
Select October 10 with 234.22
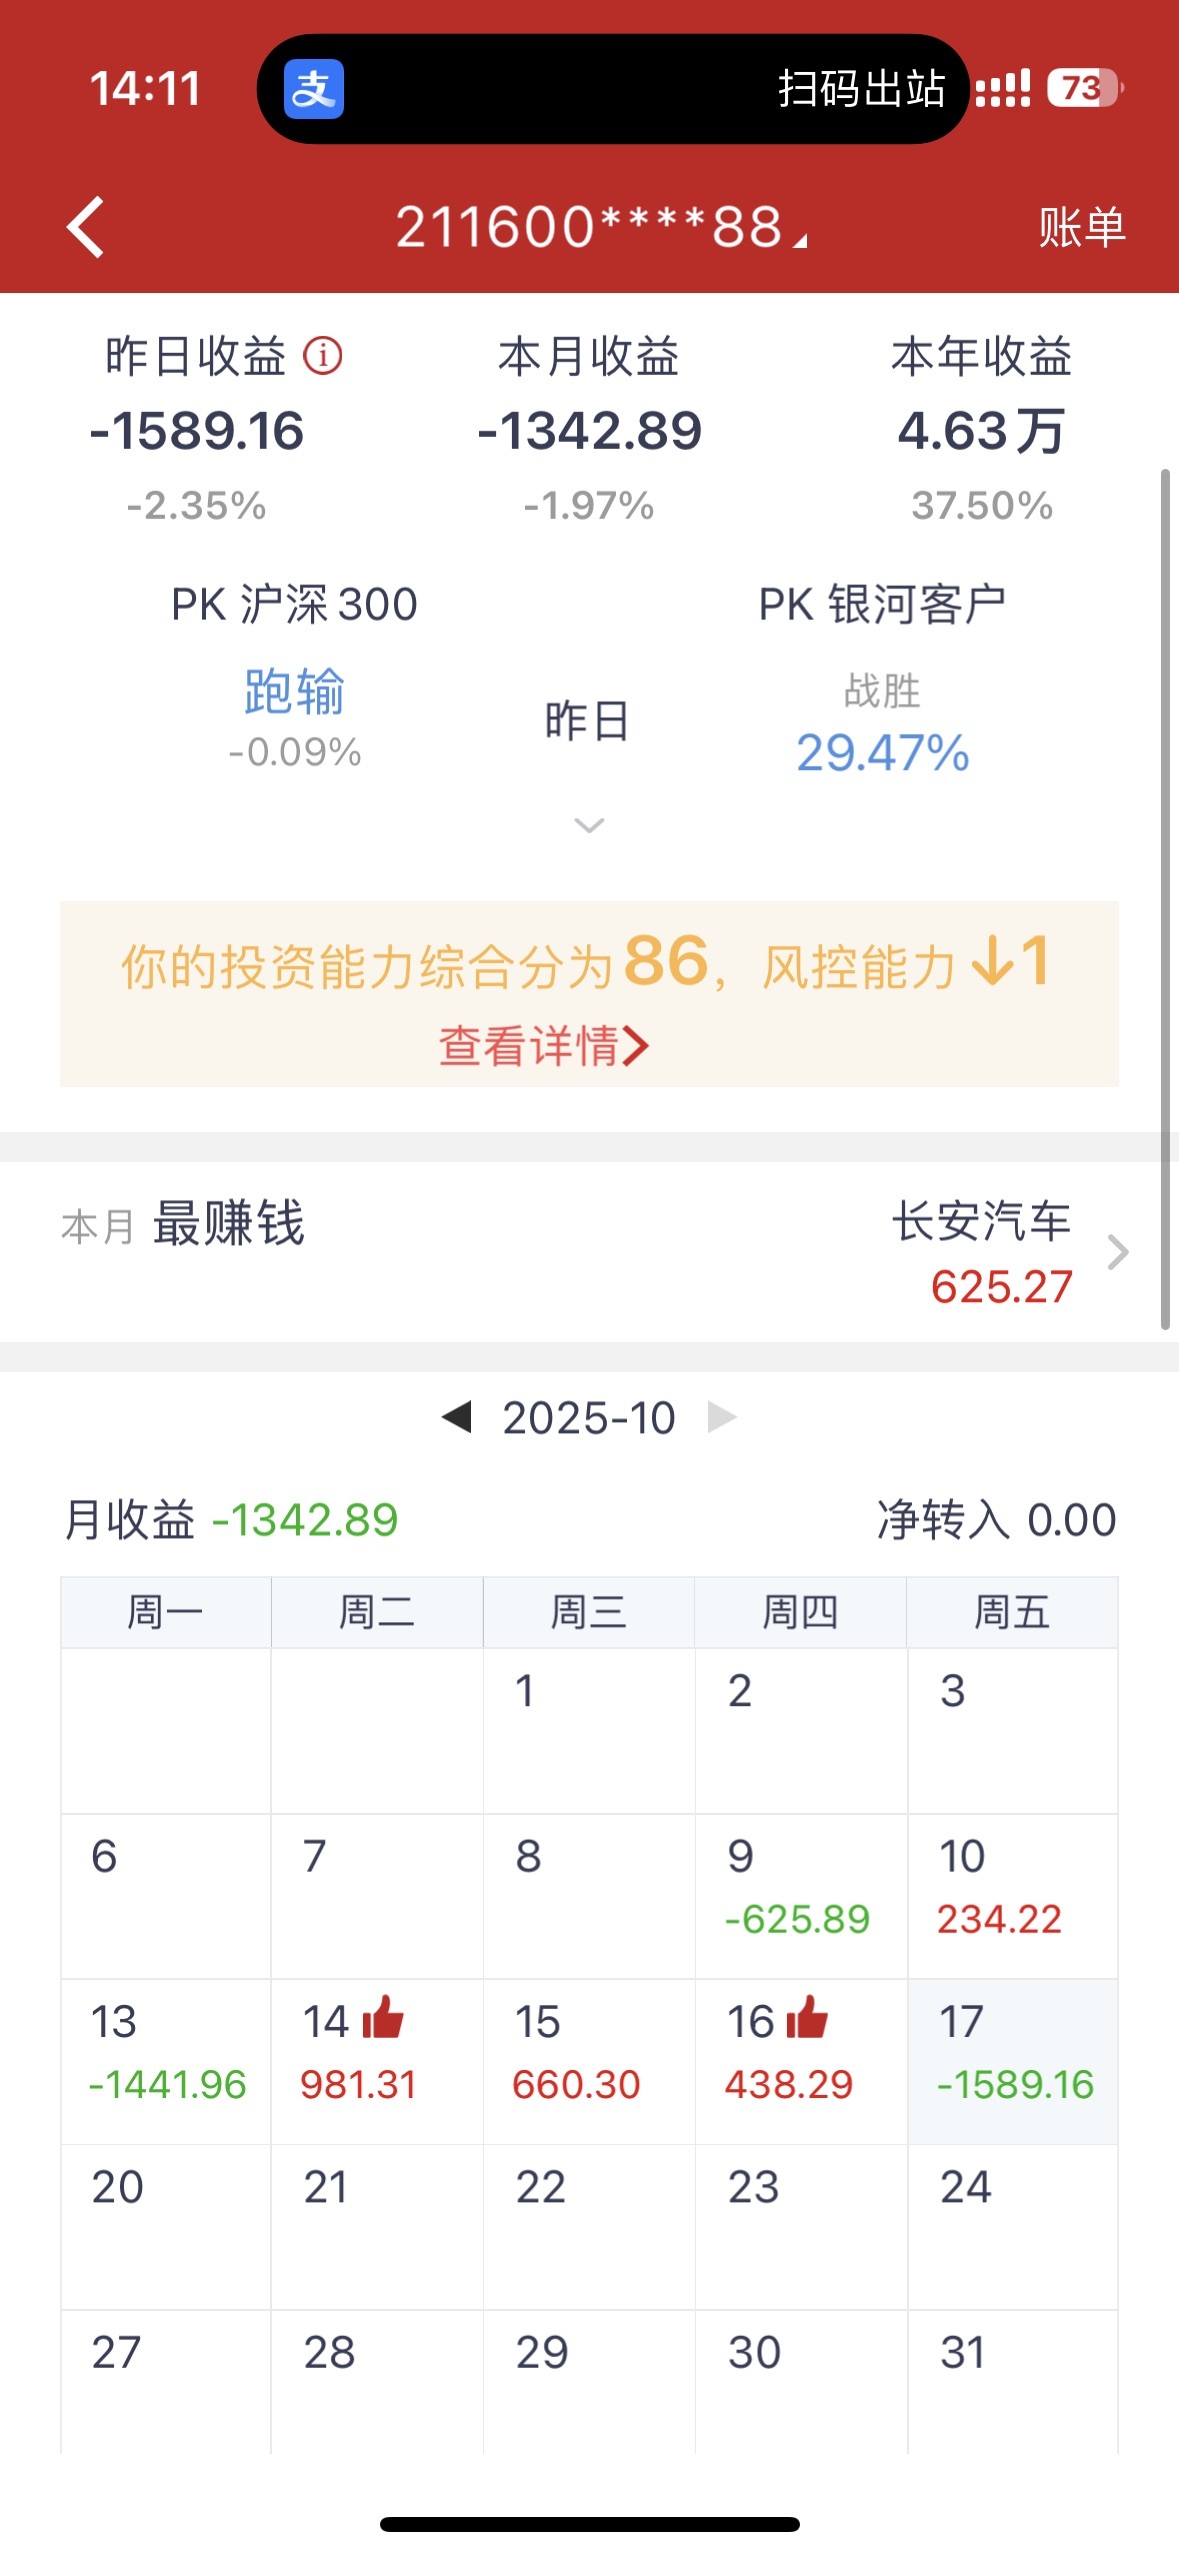1012,1895
